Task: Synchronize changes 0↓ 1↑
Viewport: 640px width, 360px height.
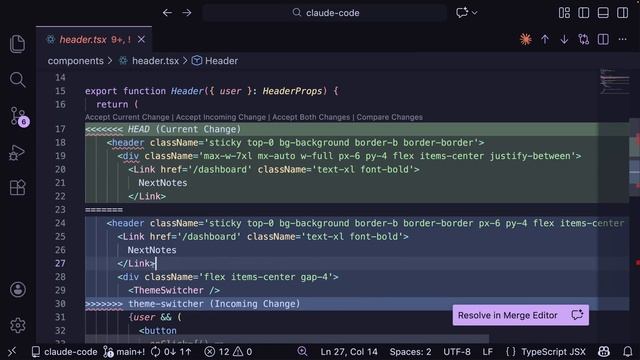Action: pyautogui.click(x=171, y=351)
